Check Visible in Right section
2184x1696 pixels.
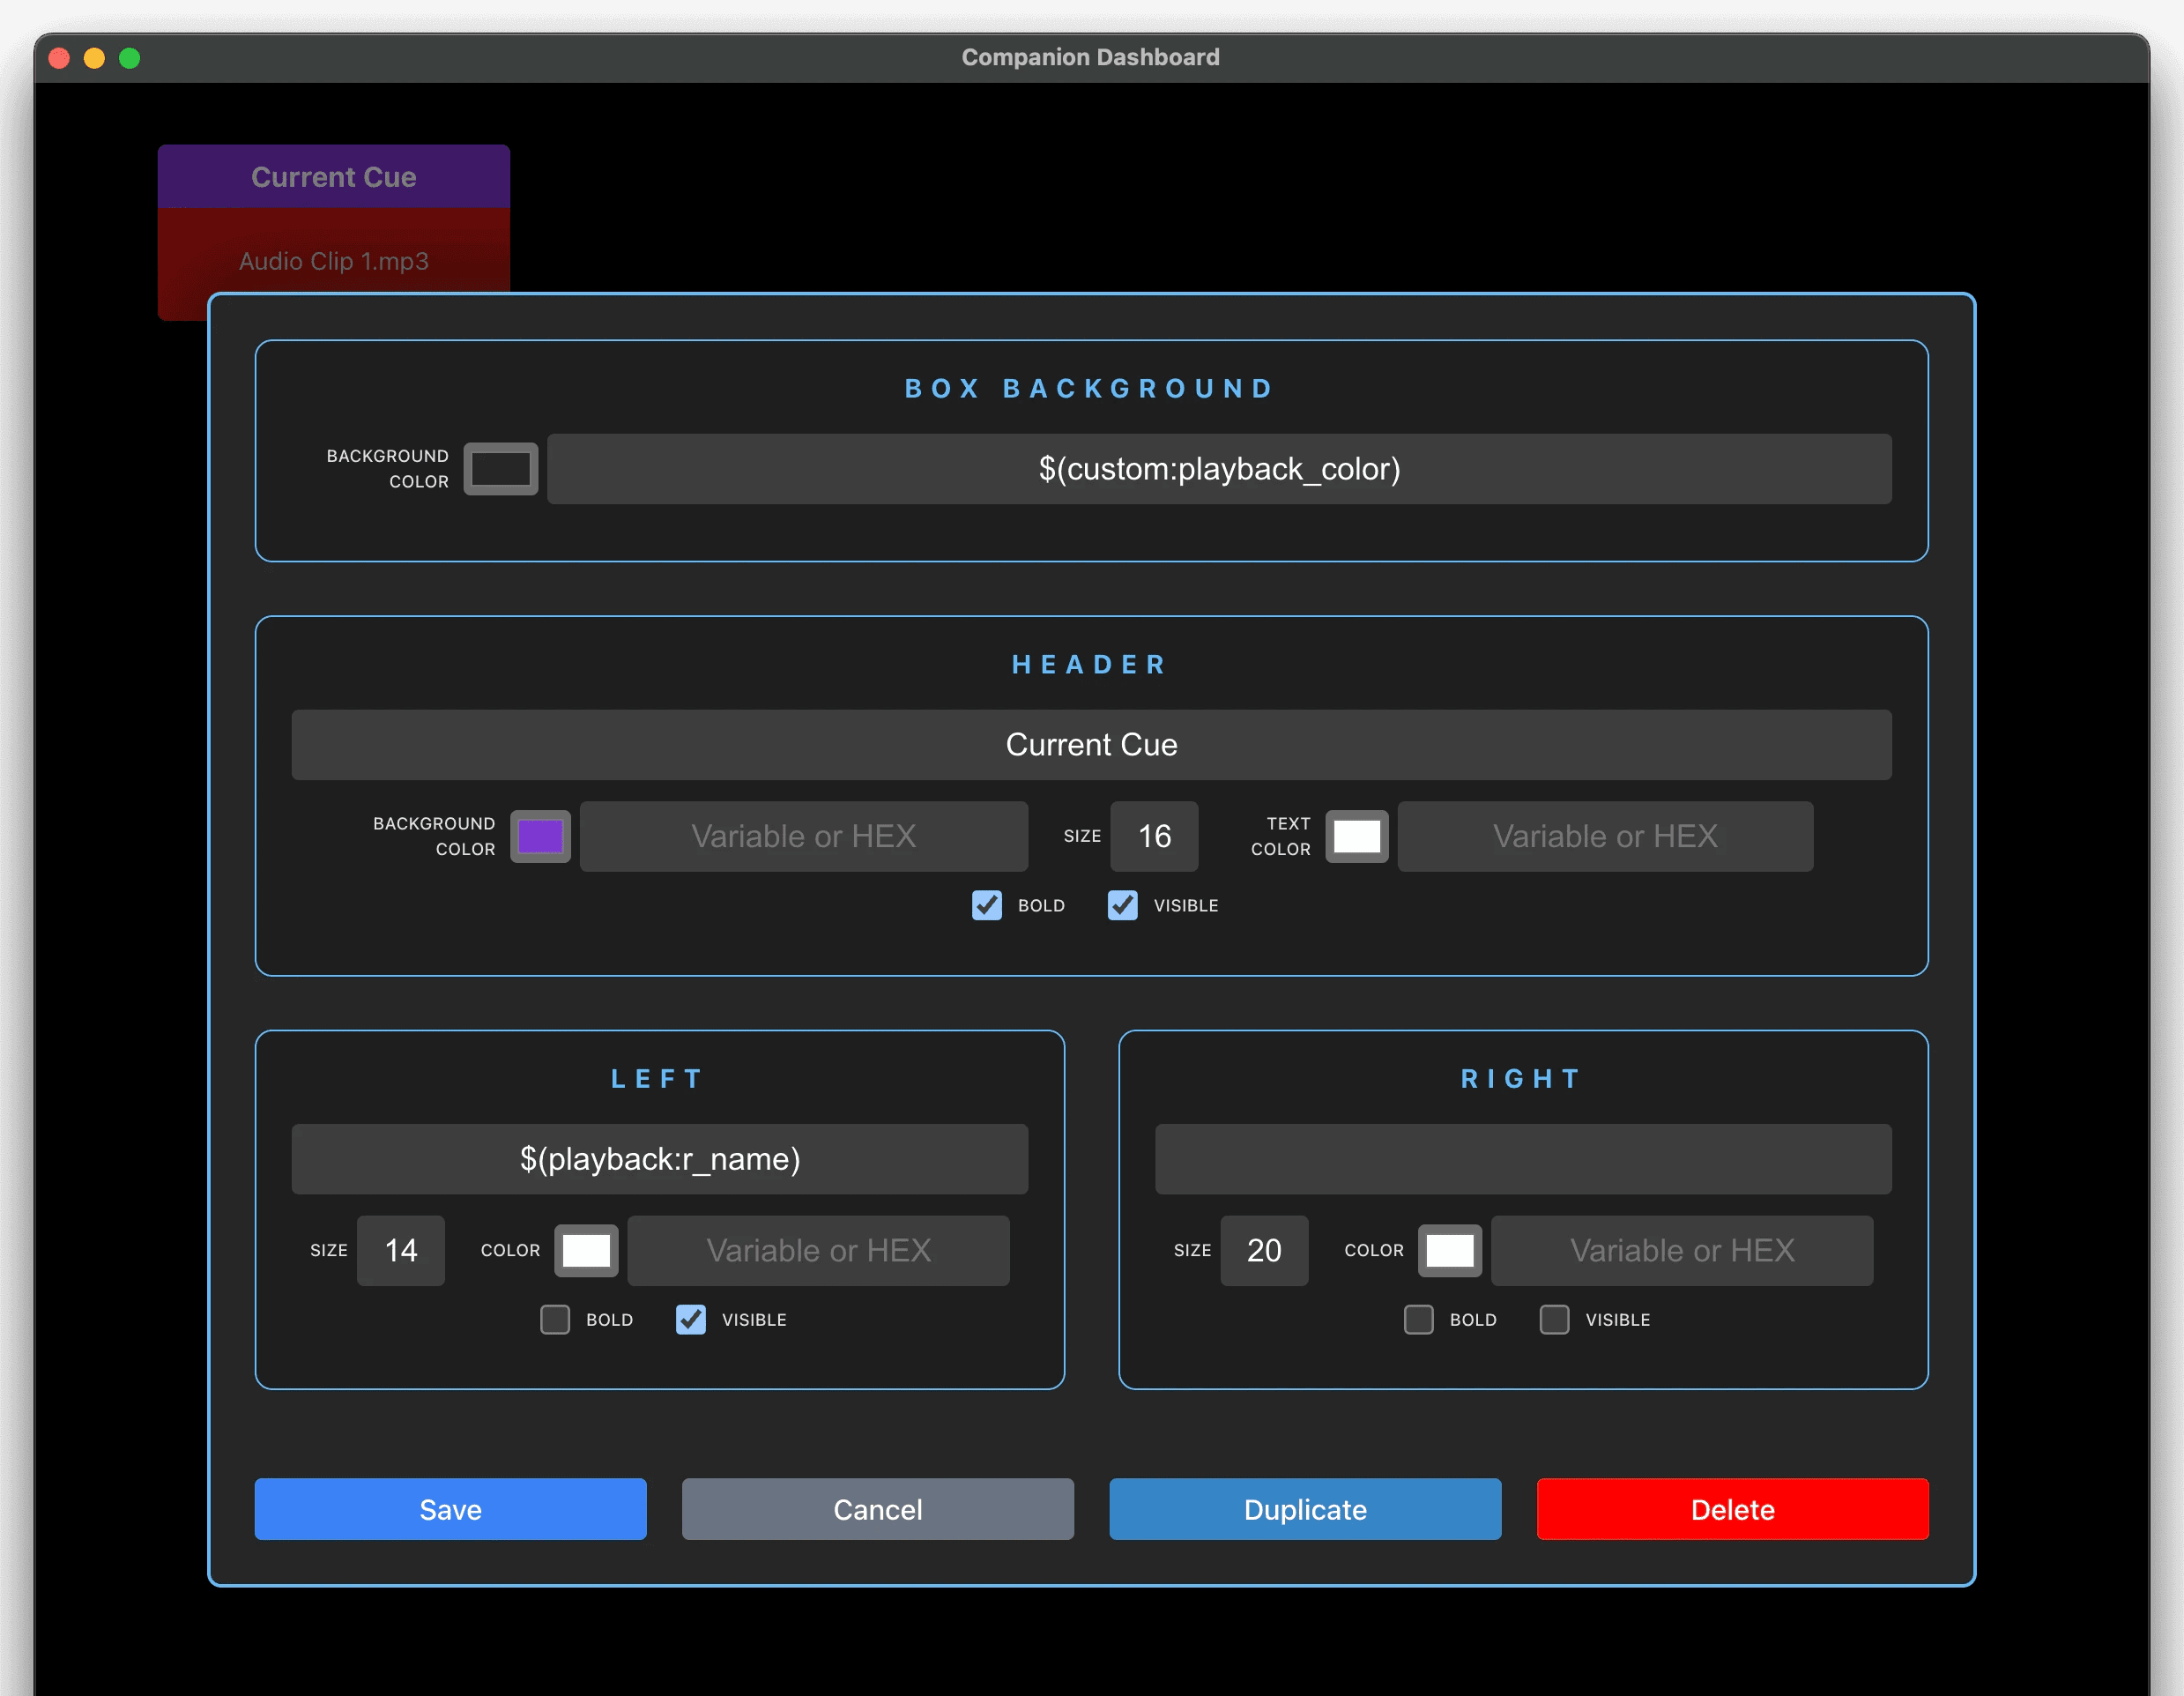point(1554,1319)
